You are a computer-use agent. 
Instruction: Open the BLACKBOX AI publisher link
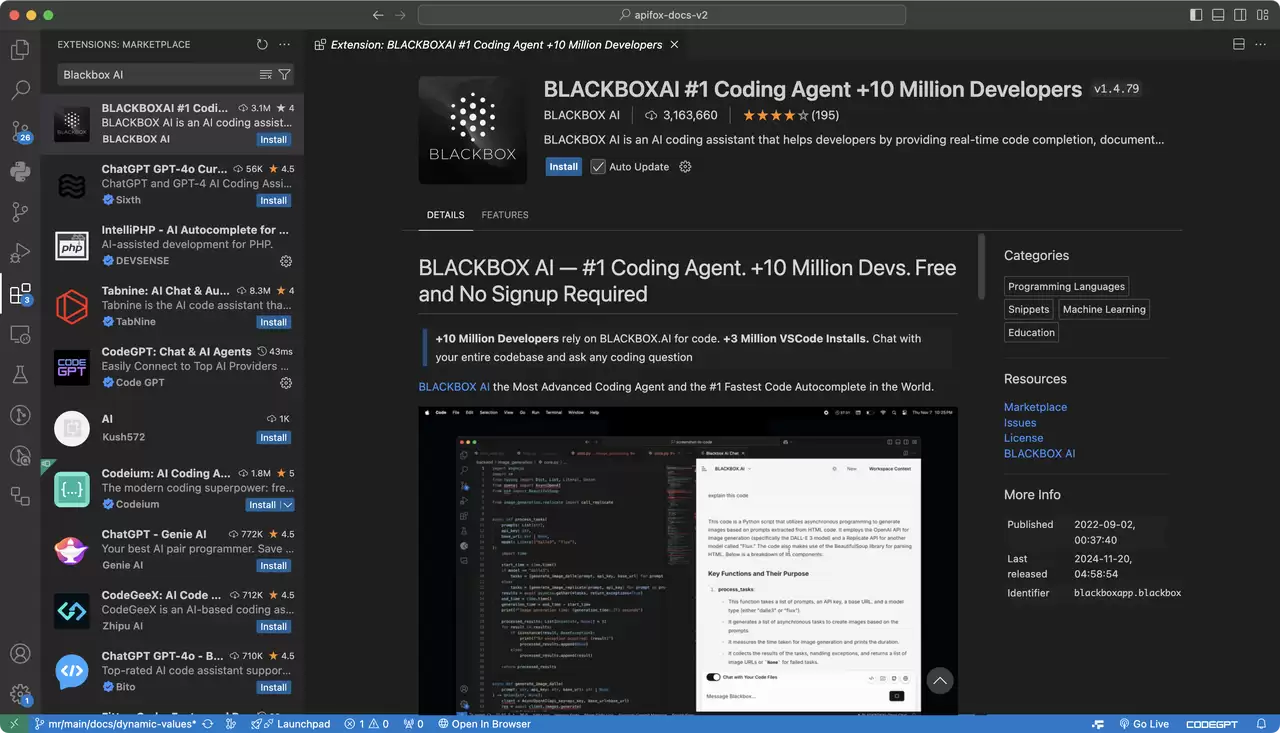pos(582,115)
